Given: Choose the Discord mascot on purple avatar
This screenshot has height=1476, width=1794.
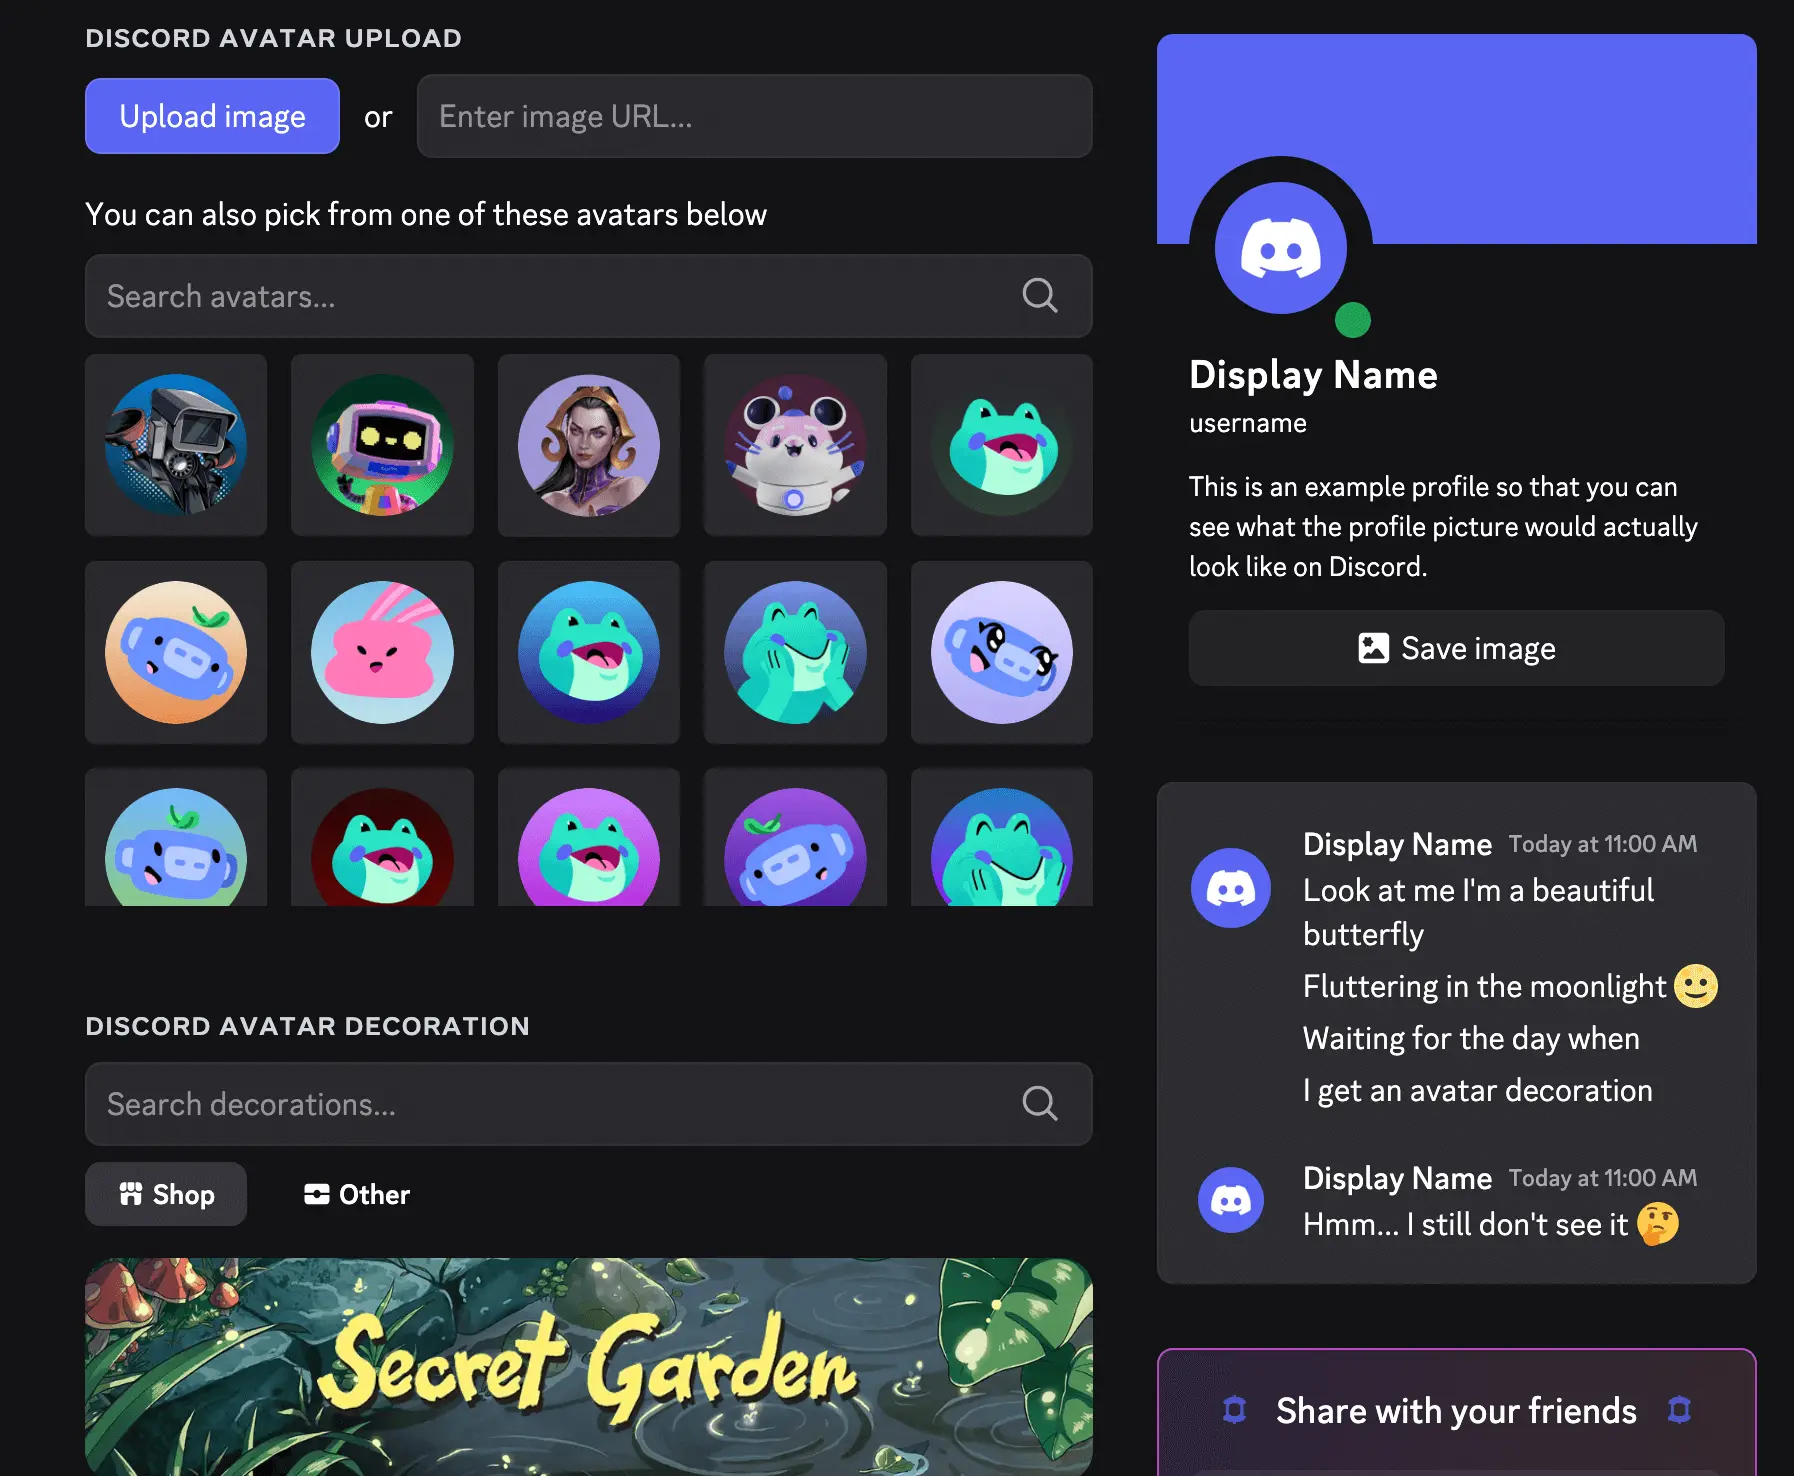Looking at the screenshot, I should coord(795,838).
